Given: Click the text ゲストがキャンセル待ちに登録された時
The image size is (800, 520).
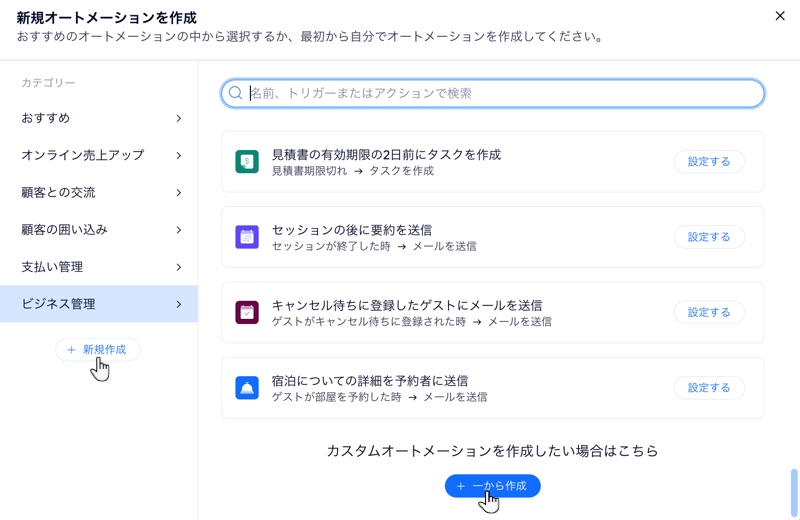Looking at the screenshot, I should pos(368,322).
